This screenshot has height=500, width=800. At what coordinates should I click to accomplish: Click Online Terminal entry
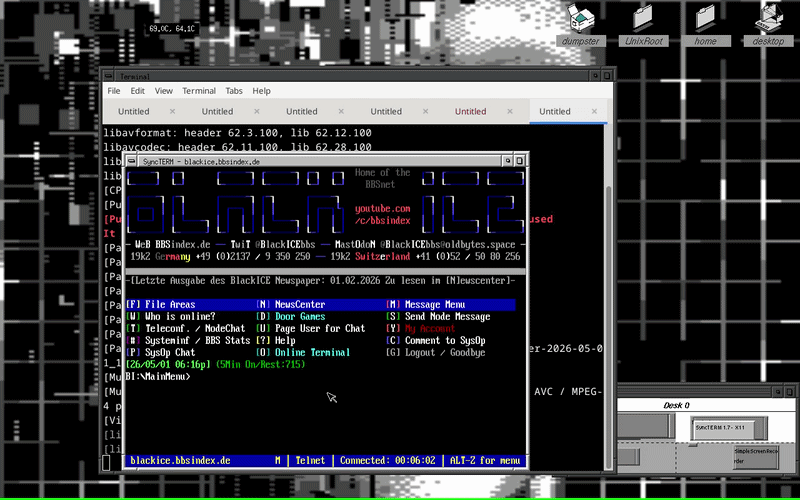(x=304, y=353)
